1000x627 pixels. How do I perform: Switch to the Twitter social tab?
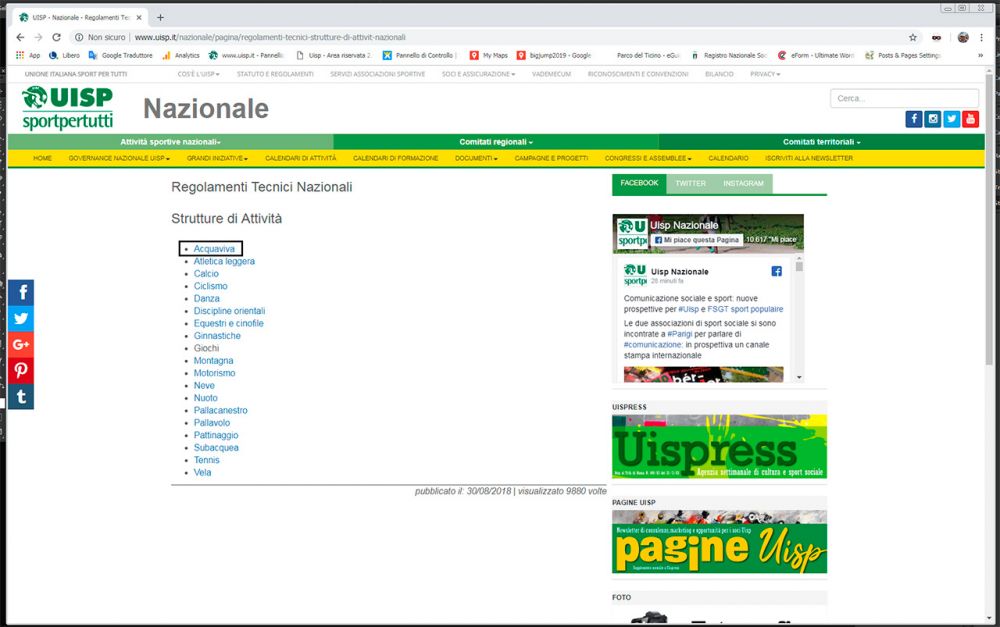[691, 184]
